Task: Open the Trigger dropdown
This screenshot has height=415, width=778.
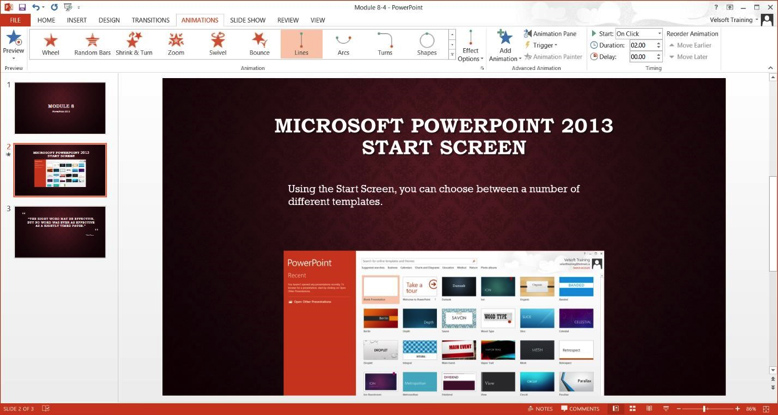Action: click(543, 45)
